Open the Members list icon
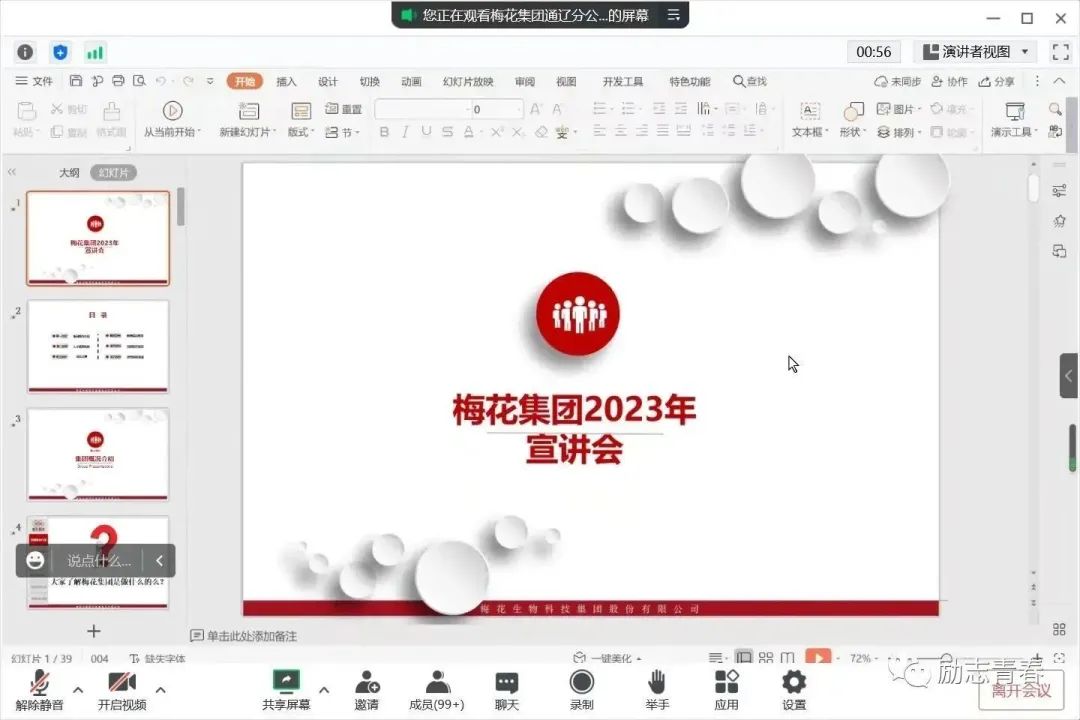This screenshot has height=720, width=1080. pos(437,682)
